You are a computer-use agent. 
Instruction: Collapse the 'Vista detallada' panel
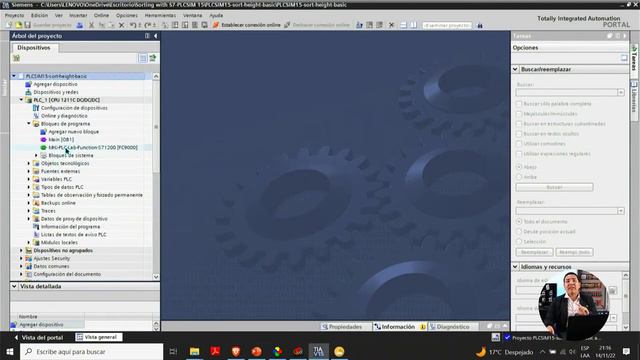(x=14, y=287)
